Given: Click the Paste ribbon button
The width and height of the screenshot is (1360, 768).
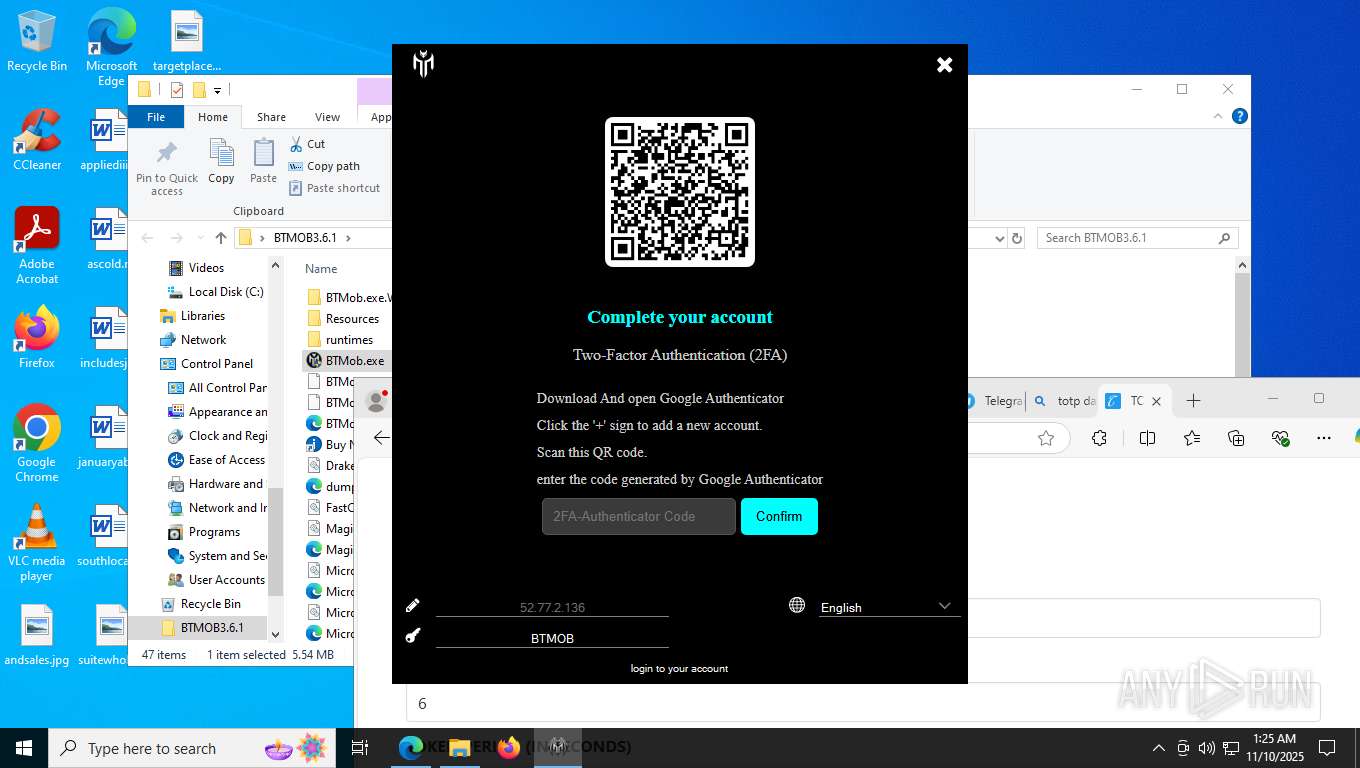Looking at the screenshot, I should tap(263, 162).
